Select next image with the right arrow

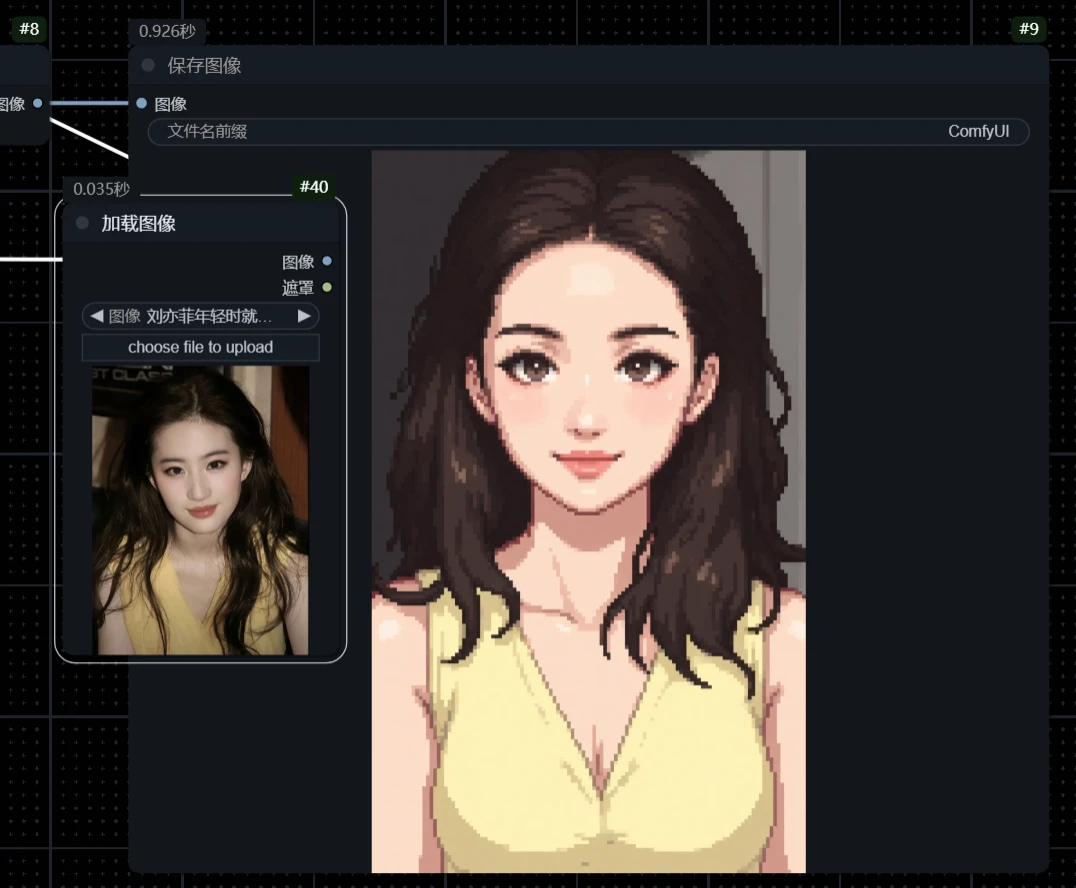304,315
